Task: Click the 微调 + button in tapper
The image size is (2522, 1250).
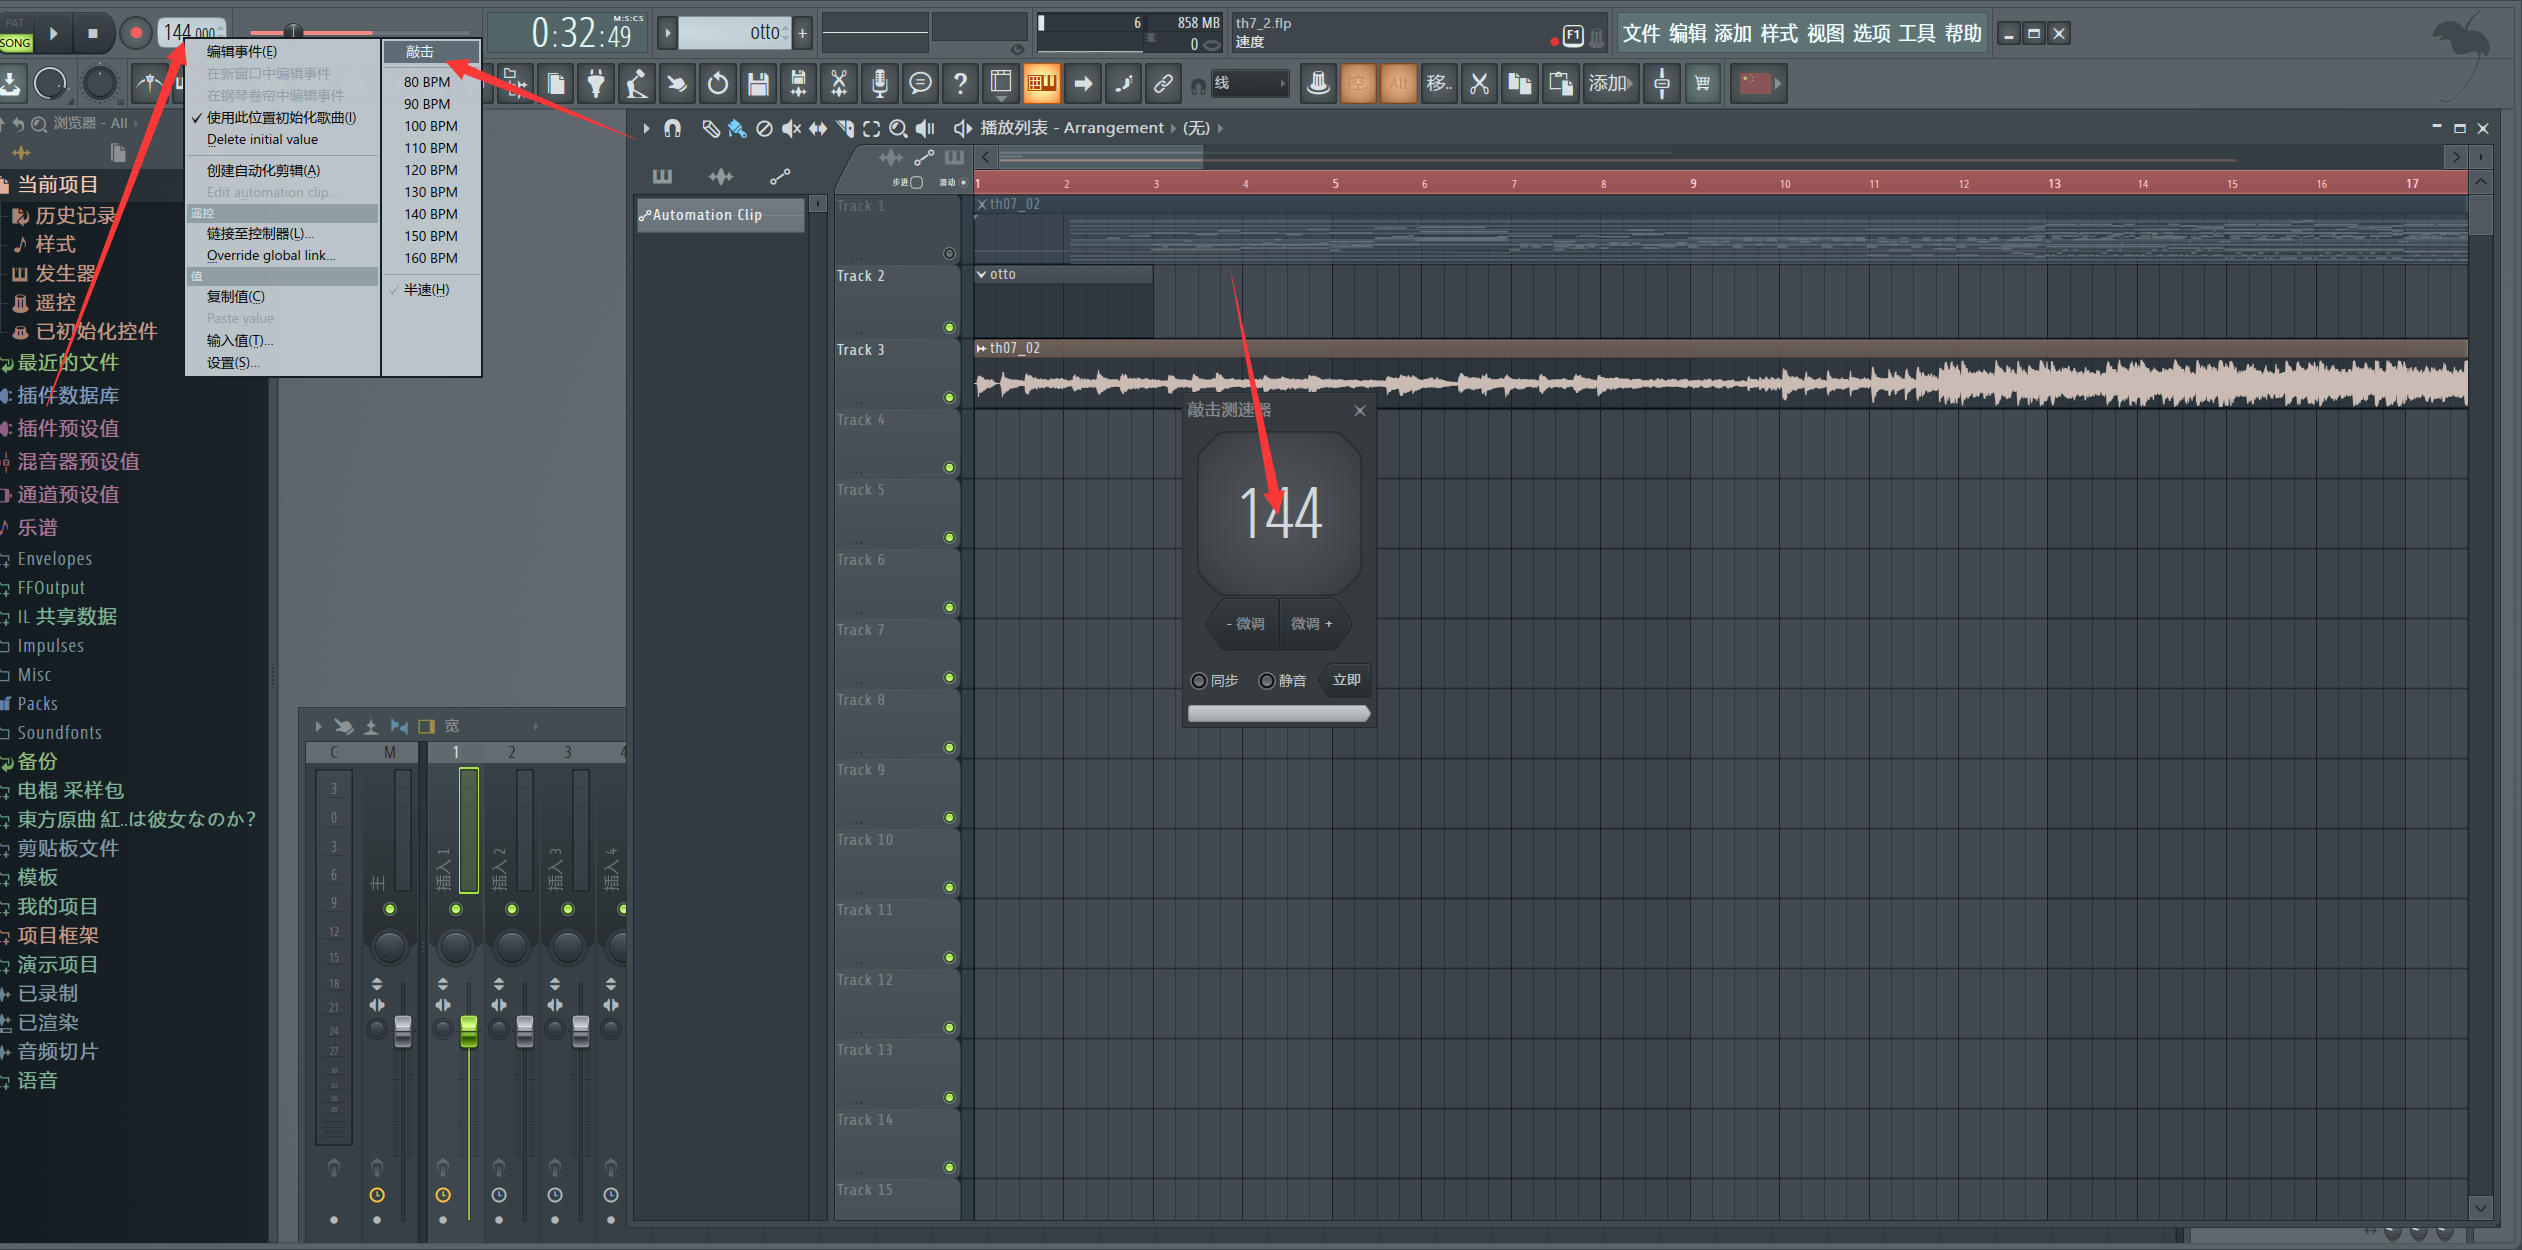Action: click(x=1311, y=624)
